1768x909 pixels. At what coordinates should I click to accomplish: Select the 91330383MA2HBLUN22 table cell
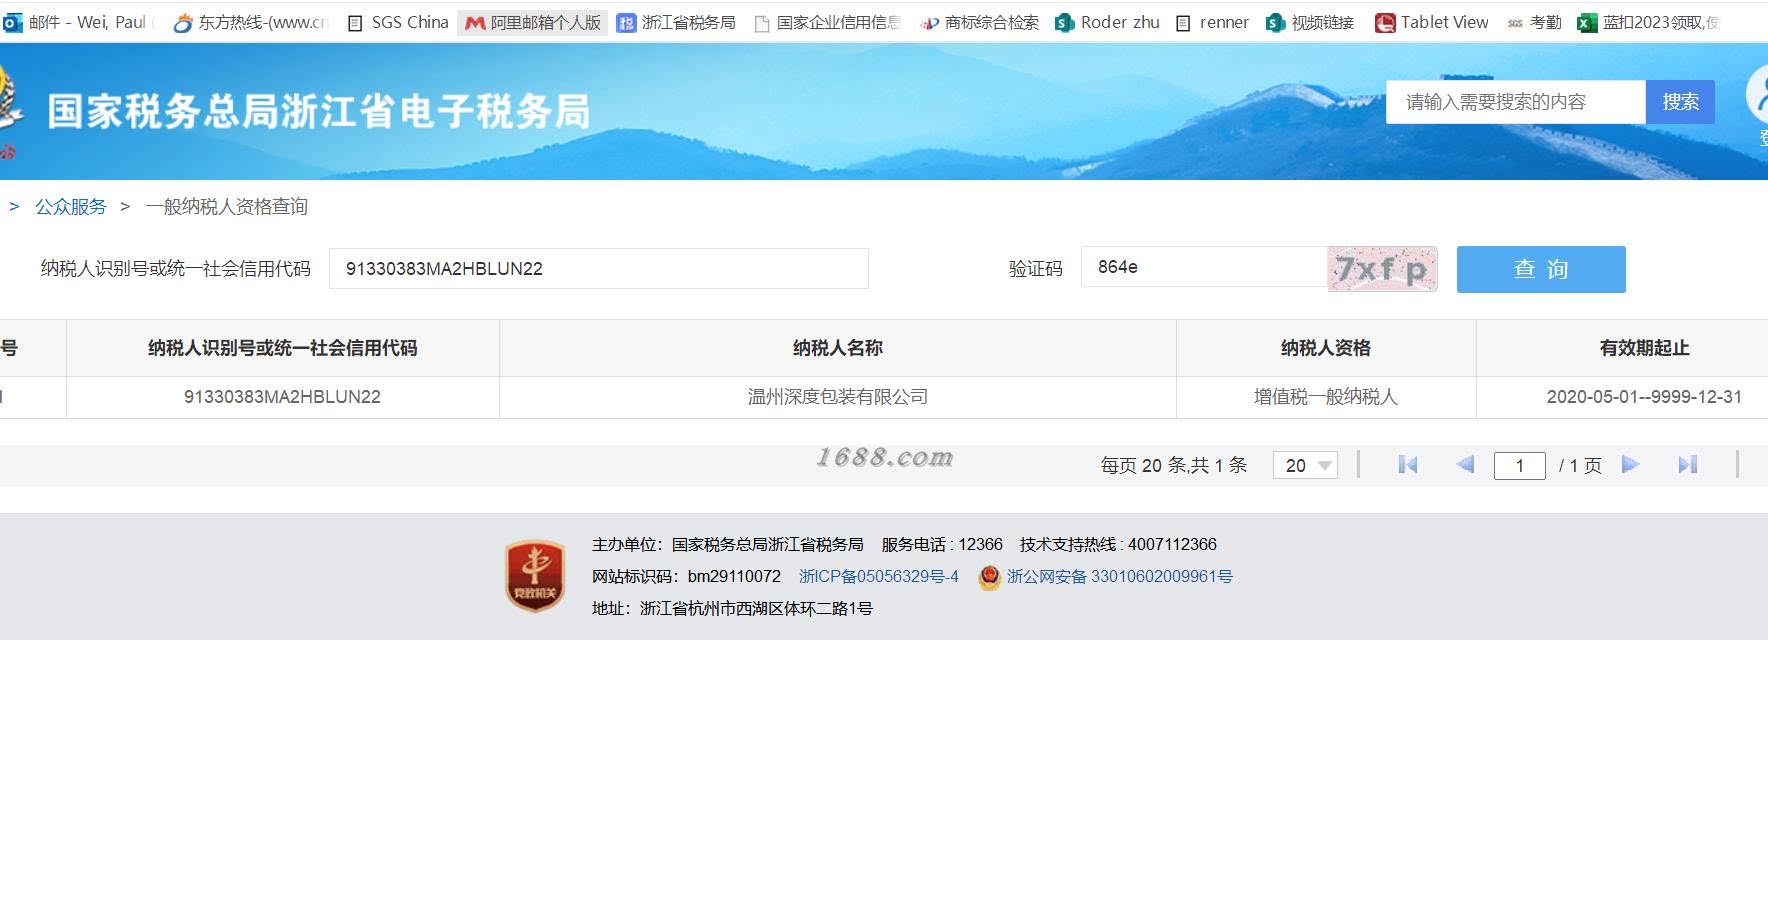click(283, 397)
